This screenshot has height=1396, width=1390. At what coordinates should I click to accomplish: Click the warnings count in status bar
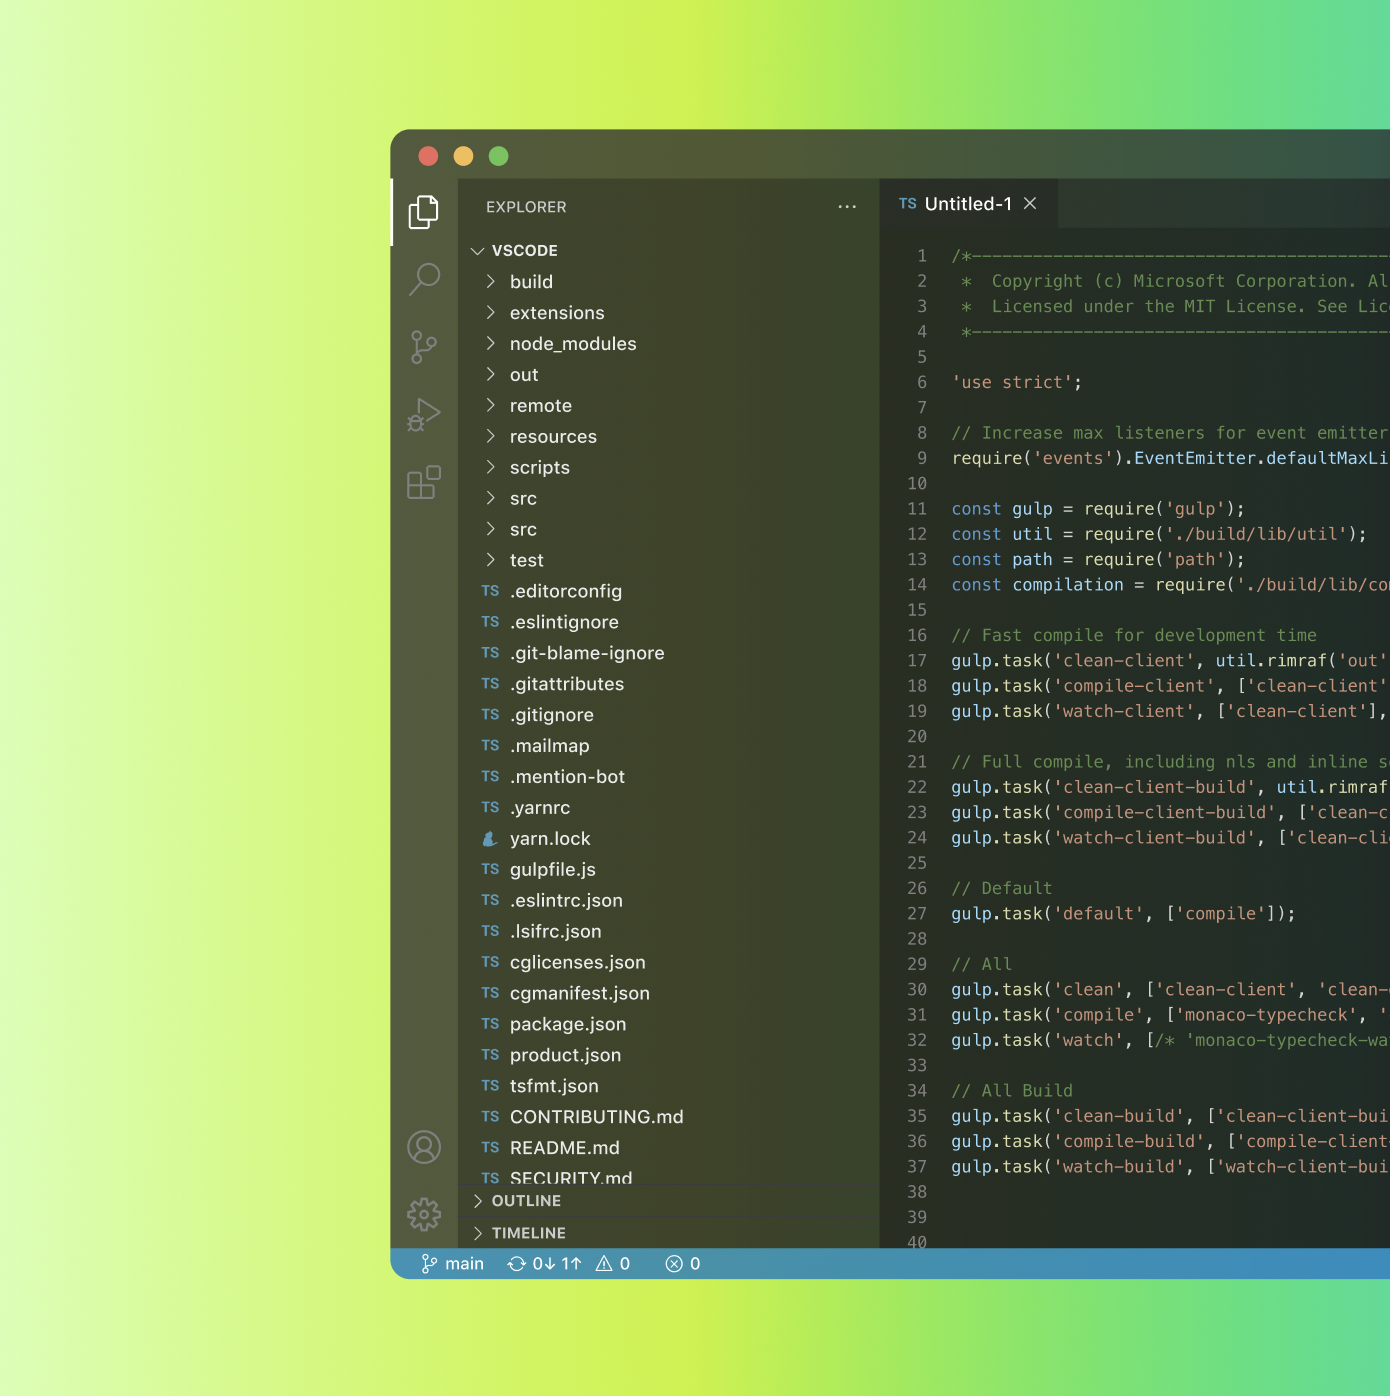tap(613, 1264)
